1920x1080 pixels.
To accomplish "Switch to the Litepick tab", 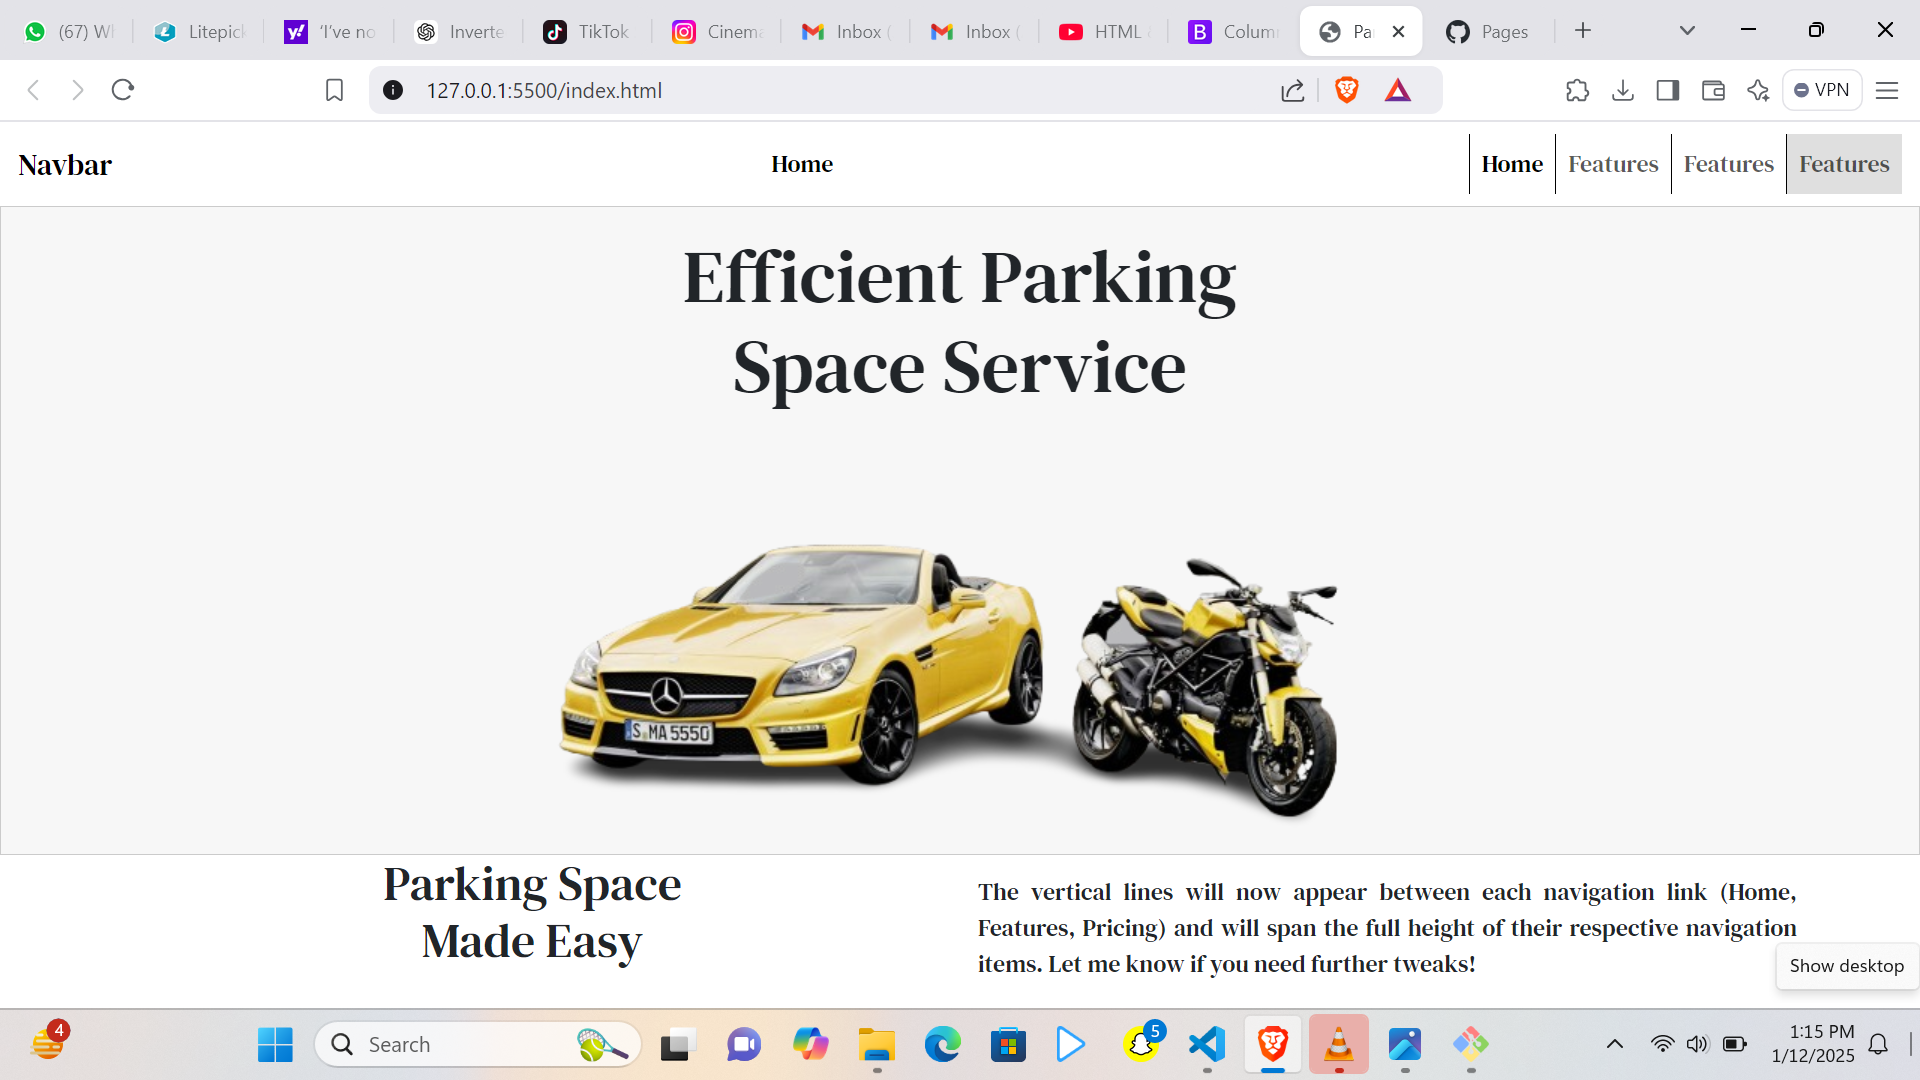I will tap(200, 31).
